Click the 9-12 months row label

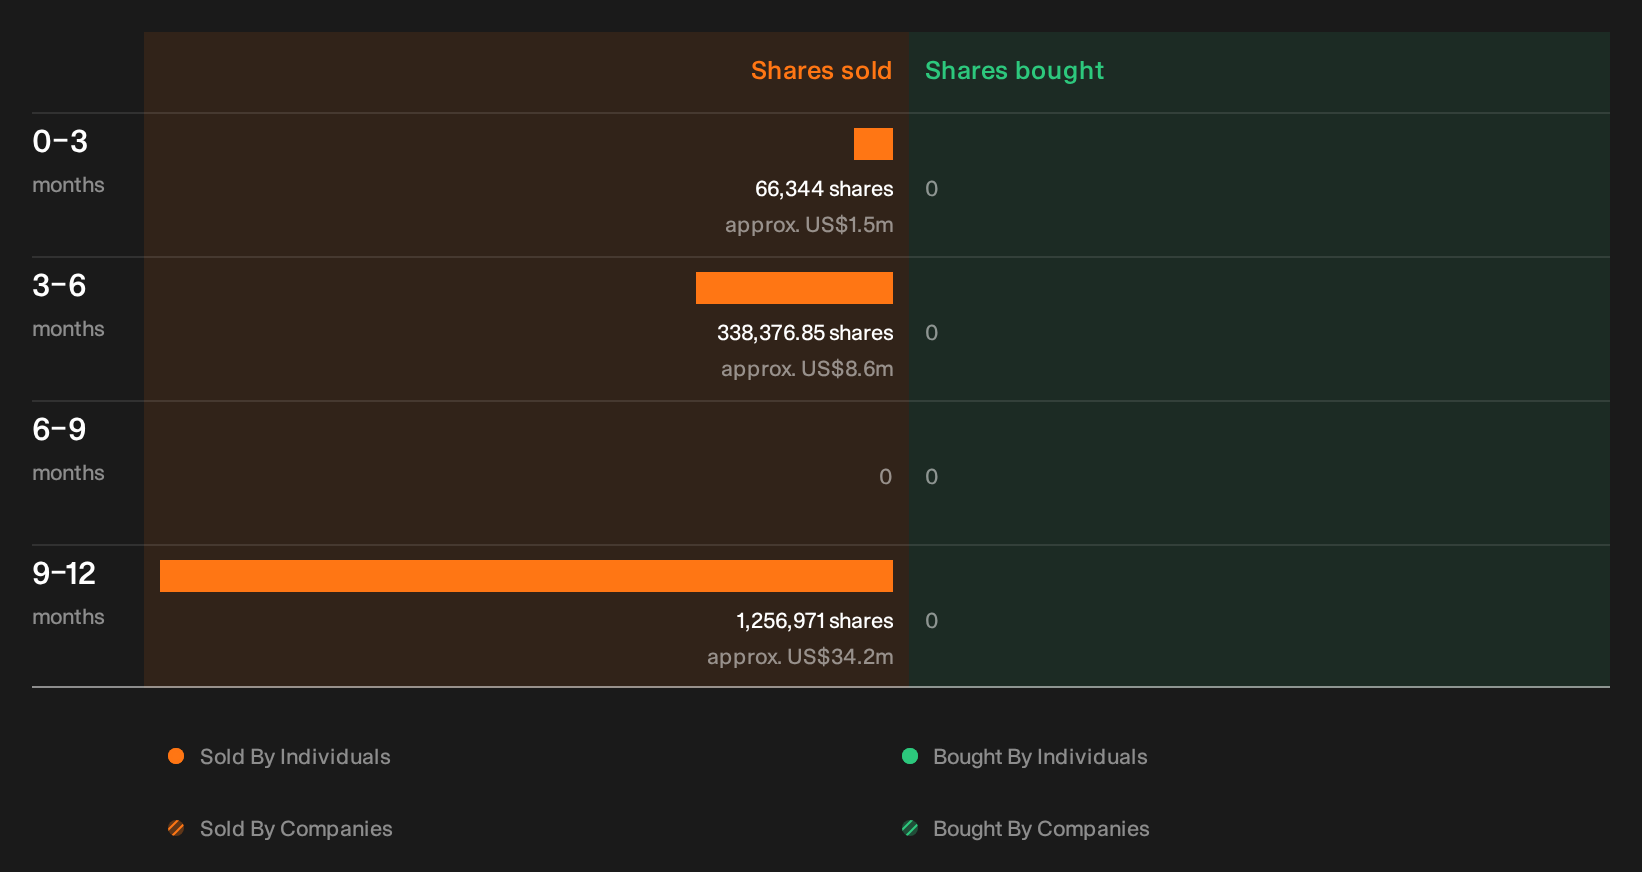point(68,592)
